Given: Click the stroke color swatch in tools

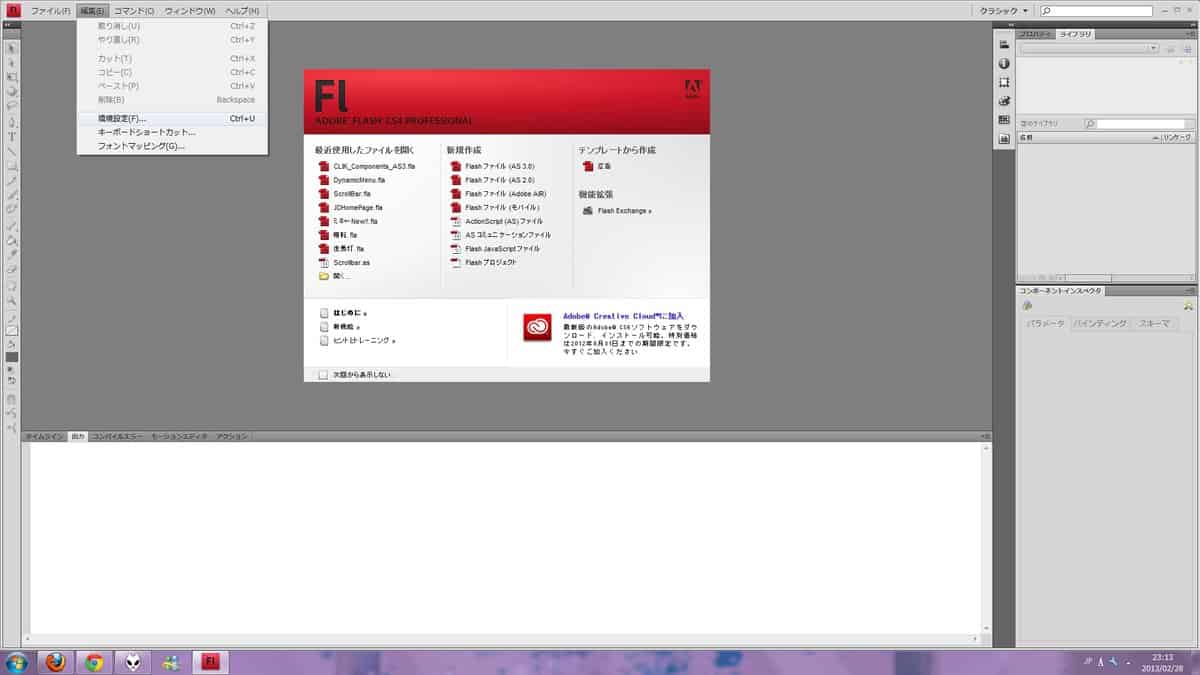Looking at the screenshot, I should 12,330.
